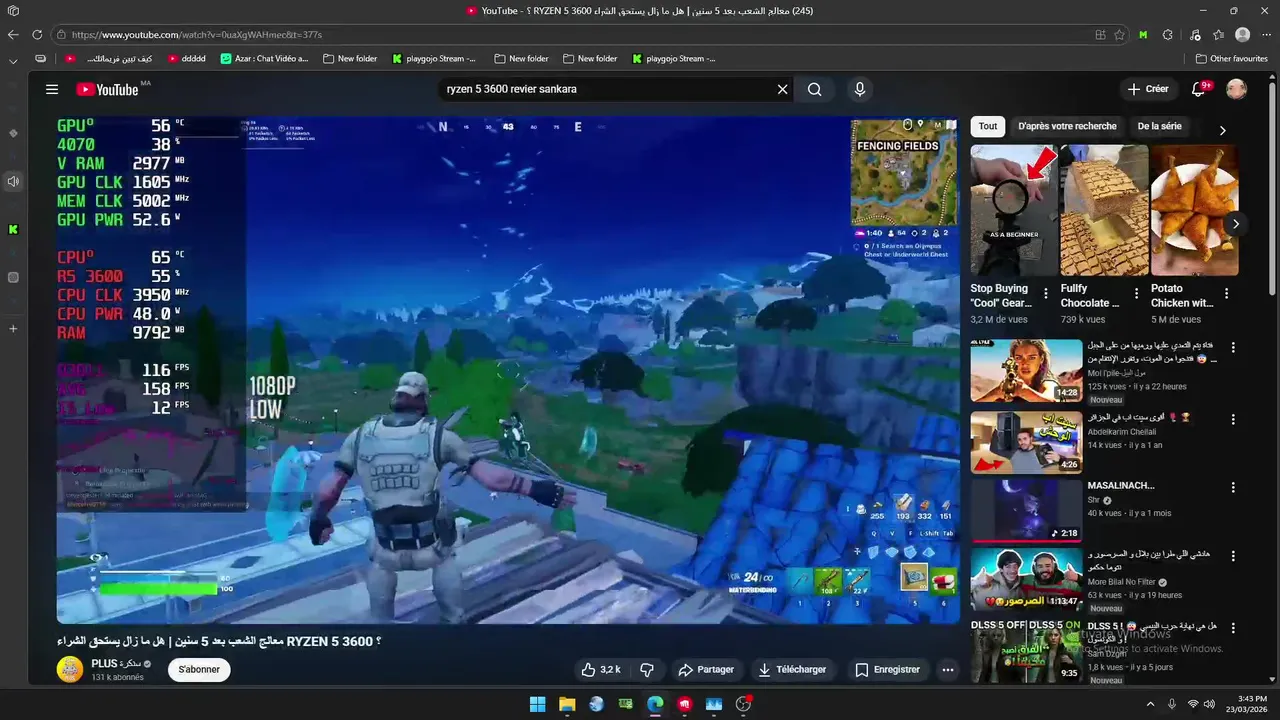Screen dimensions: 1280x720
Task: Open the Other favourites folder
Action: [1232, 58]
